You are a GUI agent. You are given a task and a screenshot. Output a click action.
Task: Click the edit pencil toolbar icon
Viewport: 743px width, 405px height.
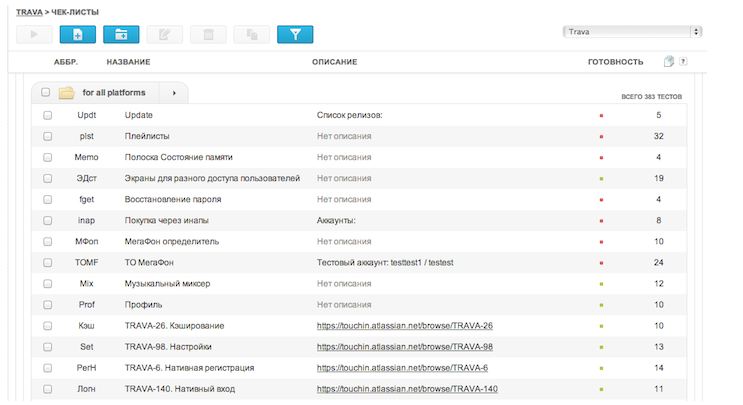click(164, 35)
